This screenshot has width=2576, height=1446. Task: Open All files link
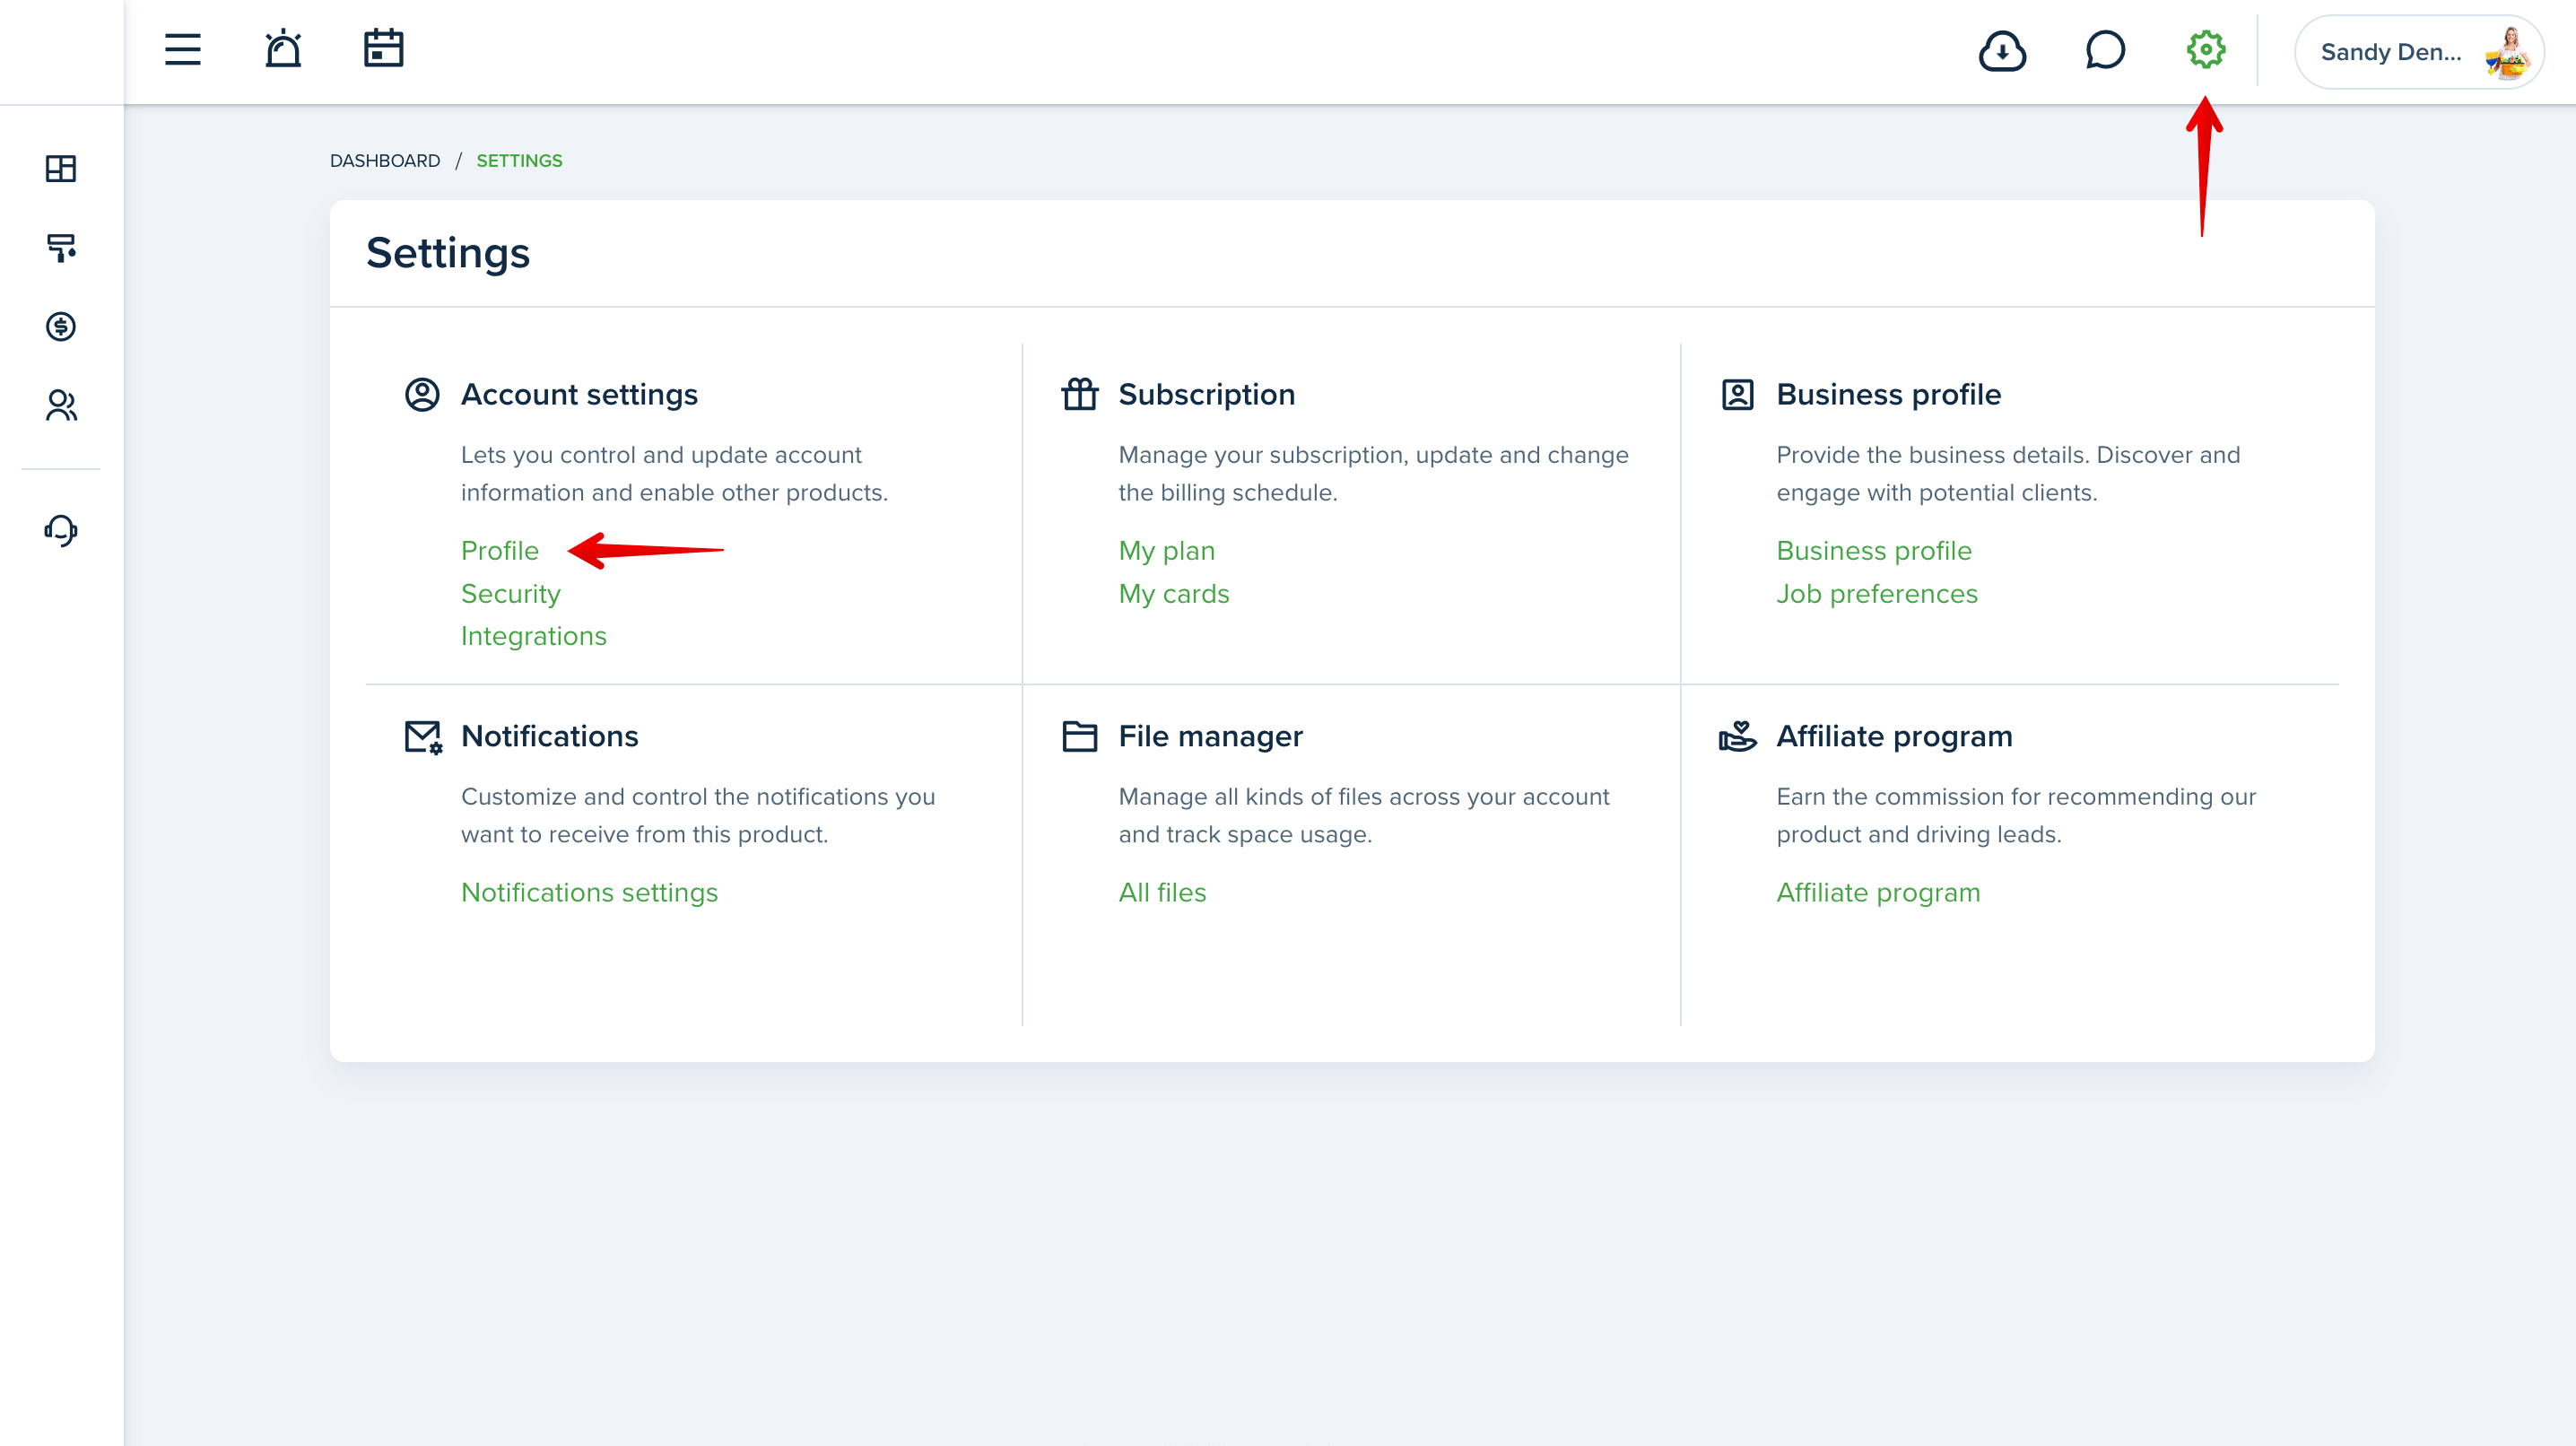1162,892
